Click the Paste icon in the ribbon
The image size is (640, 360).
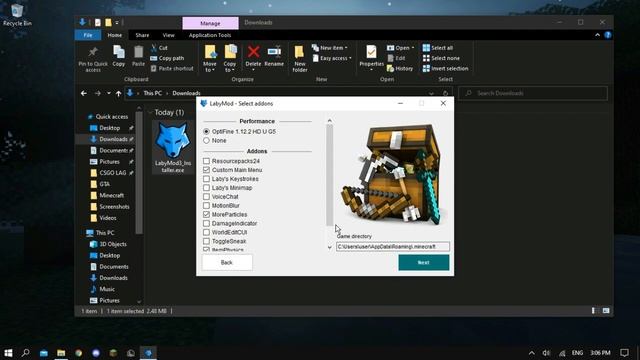pyautogui.click(x=138, y=52)
